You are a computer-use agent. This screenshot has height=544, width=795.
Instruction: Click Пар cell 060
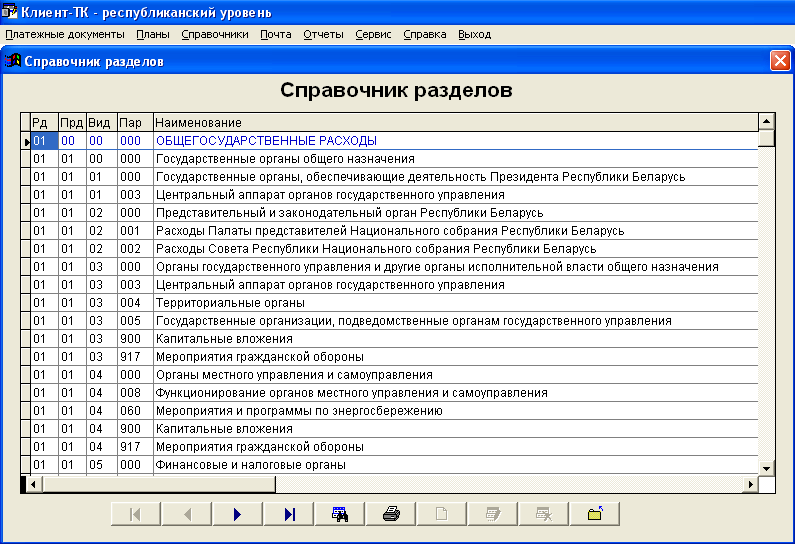click(135, 411)
